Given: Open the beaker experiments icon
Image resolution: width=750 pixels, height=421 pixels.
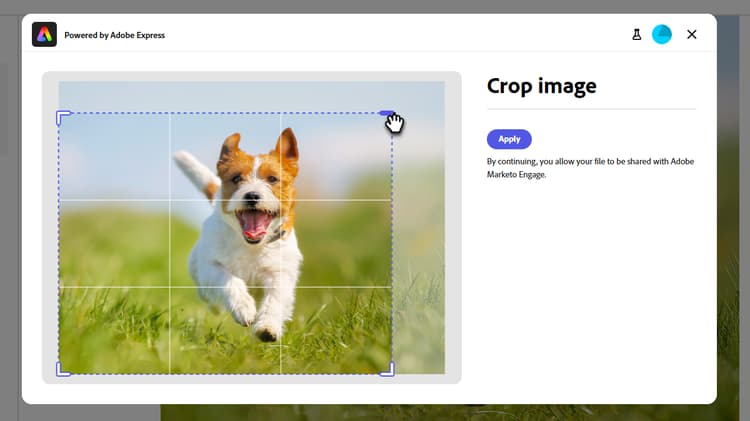Looking at the screenshot, I should [x=637, y=34].
